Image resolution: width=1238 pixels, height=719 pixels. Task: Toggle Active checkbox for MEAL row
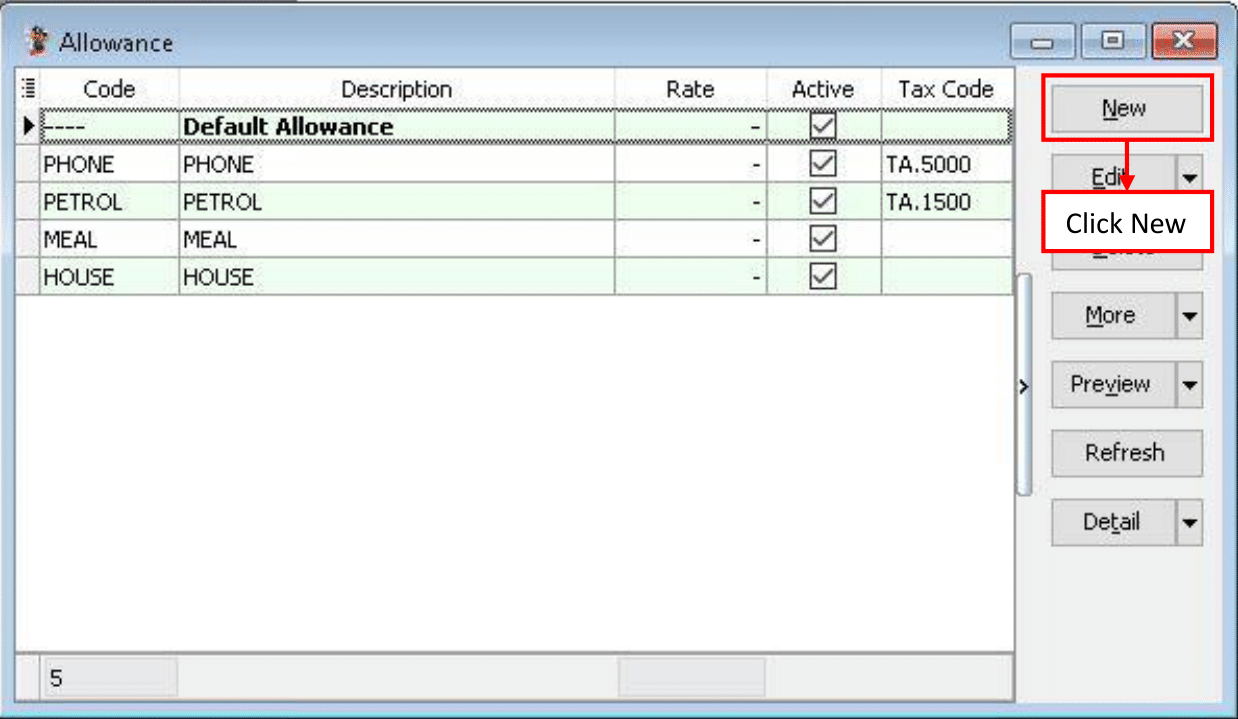coord(823,240)
